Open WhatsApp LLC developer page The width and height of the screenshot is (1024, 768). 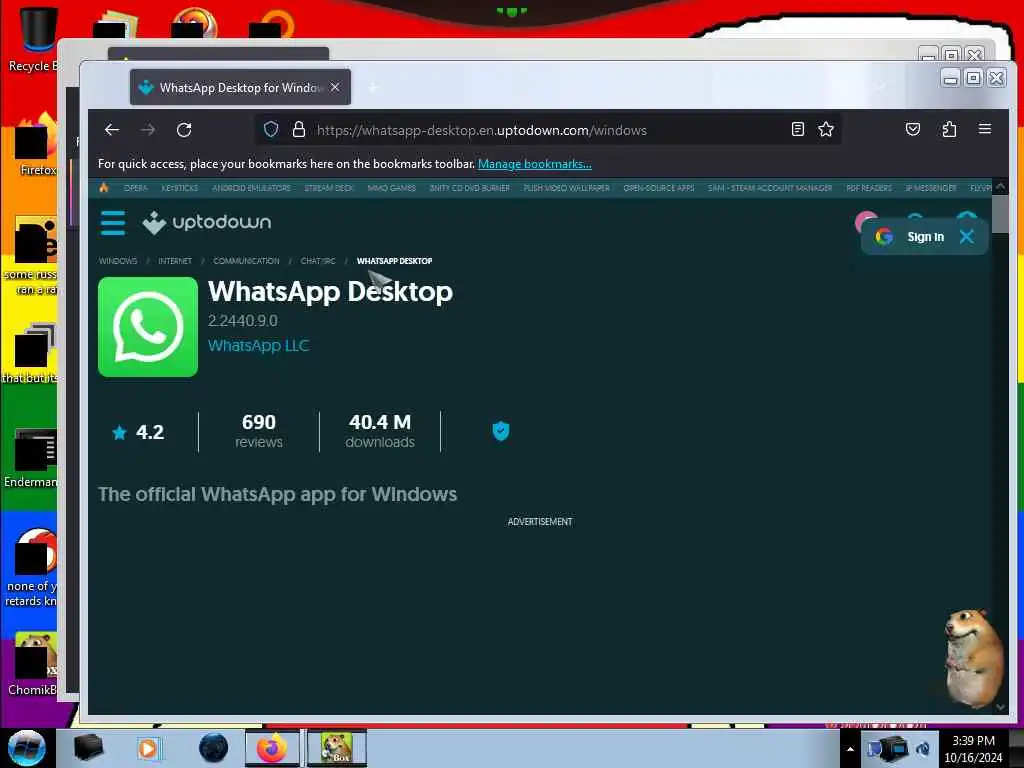click(258, 345)
